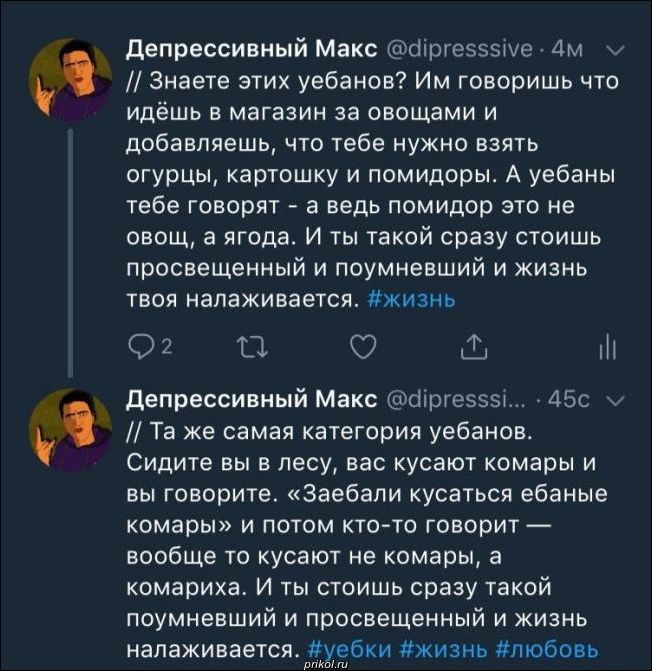
Task: Like the first tweet with heart icon
Action: [366, 349]
